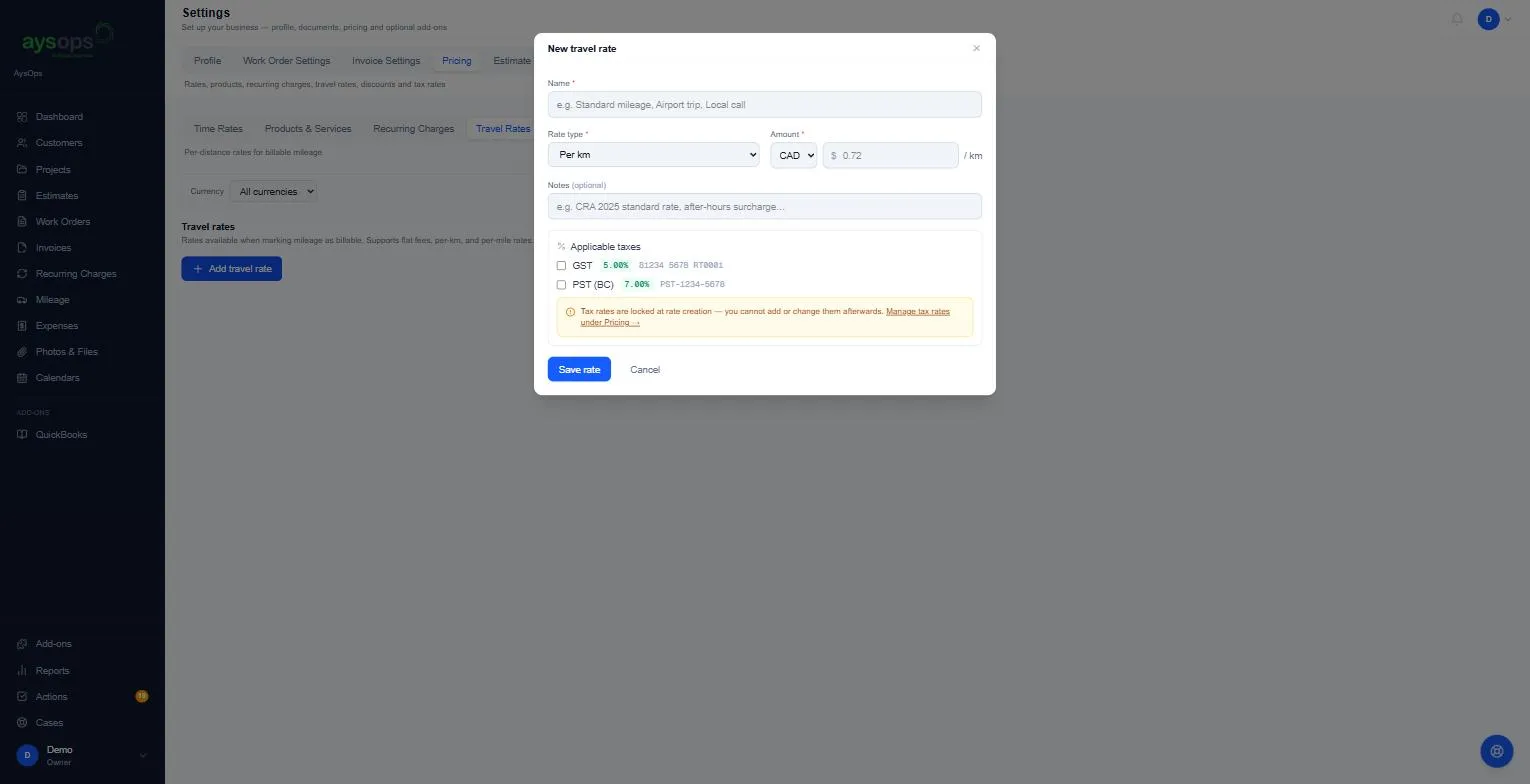
Task: Click the Customers sidebar icon
Action: (x=22, y=143)
